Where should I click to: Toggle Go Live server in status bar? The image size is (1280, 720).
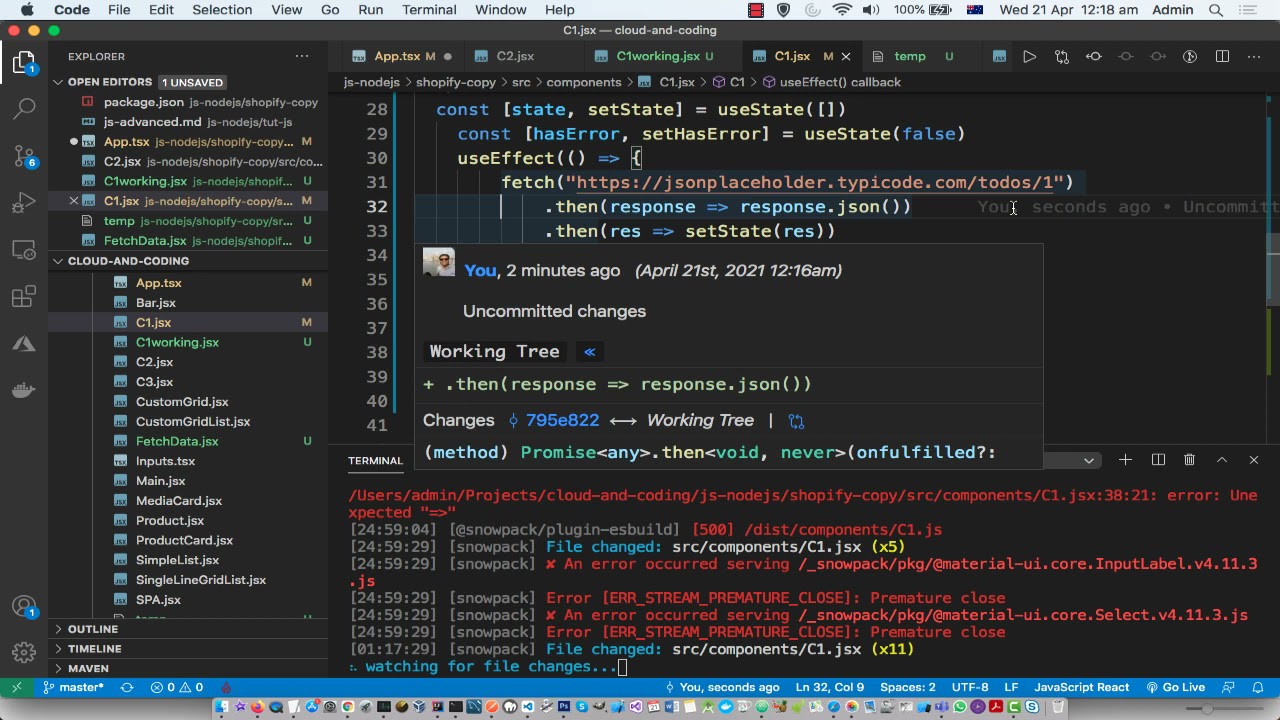point(1175,687)
